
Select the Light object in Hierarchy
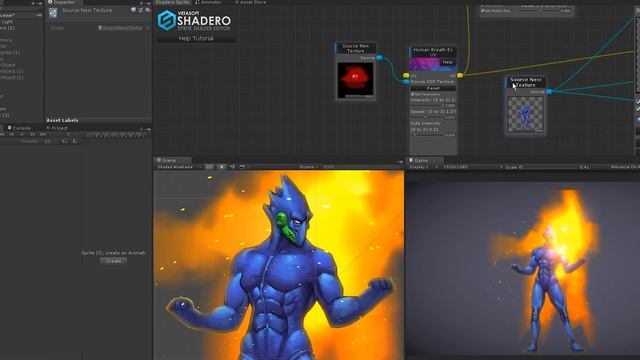tap(7, 22)
